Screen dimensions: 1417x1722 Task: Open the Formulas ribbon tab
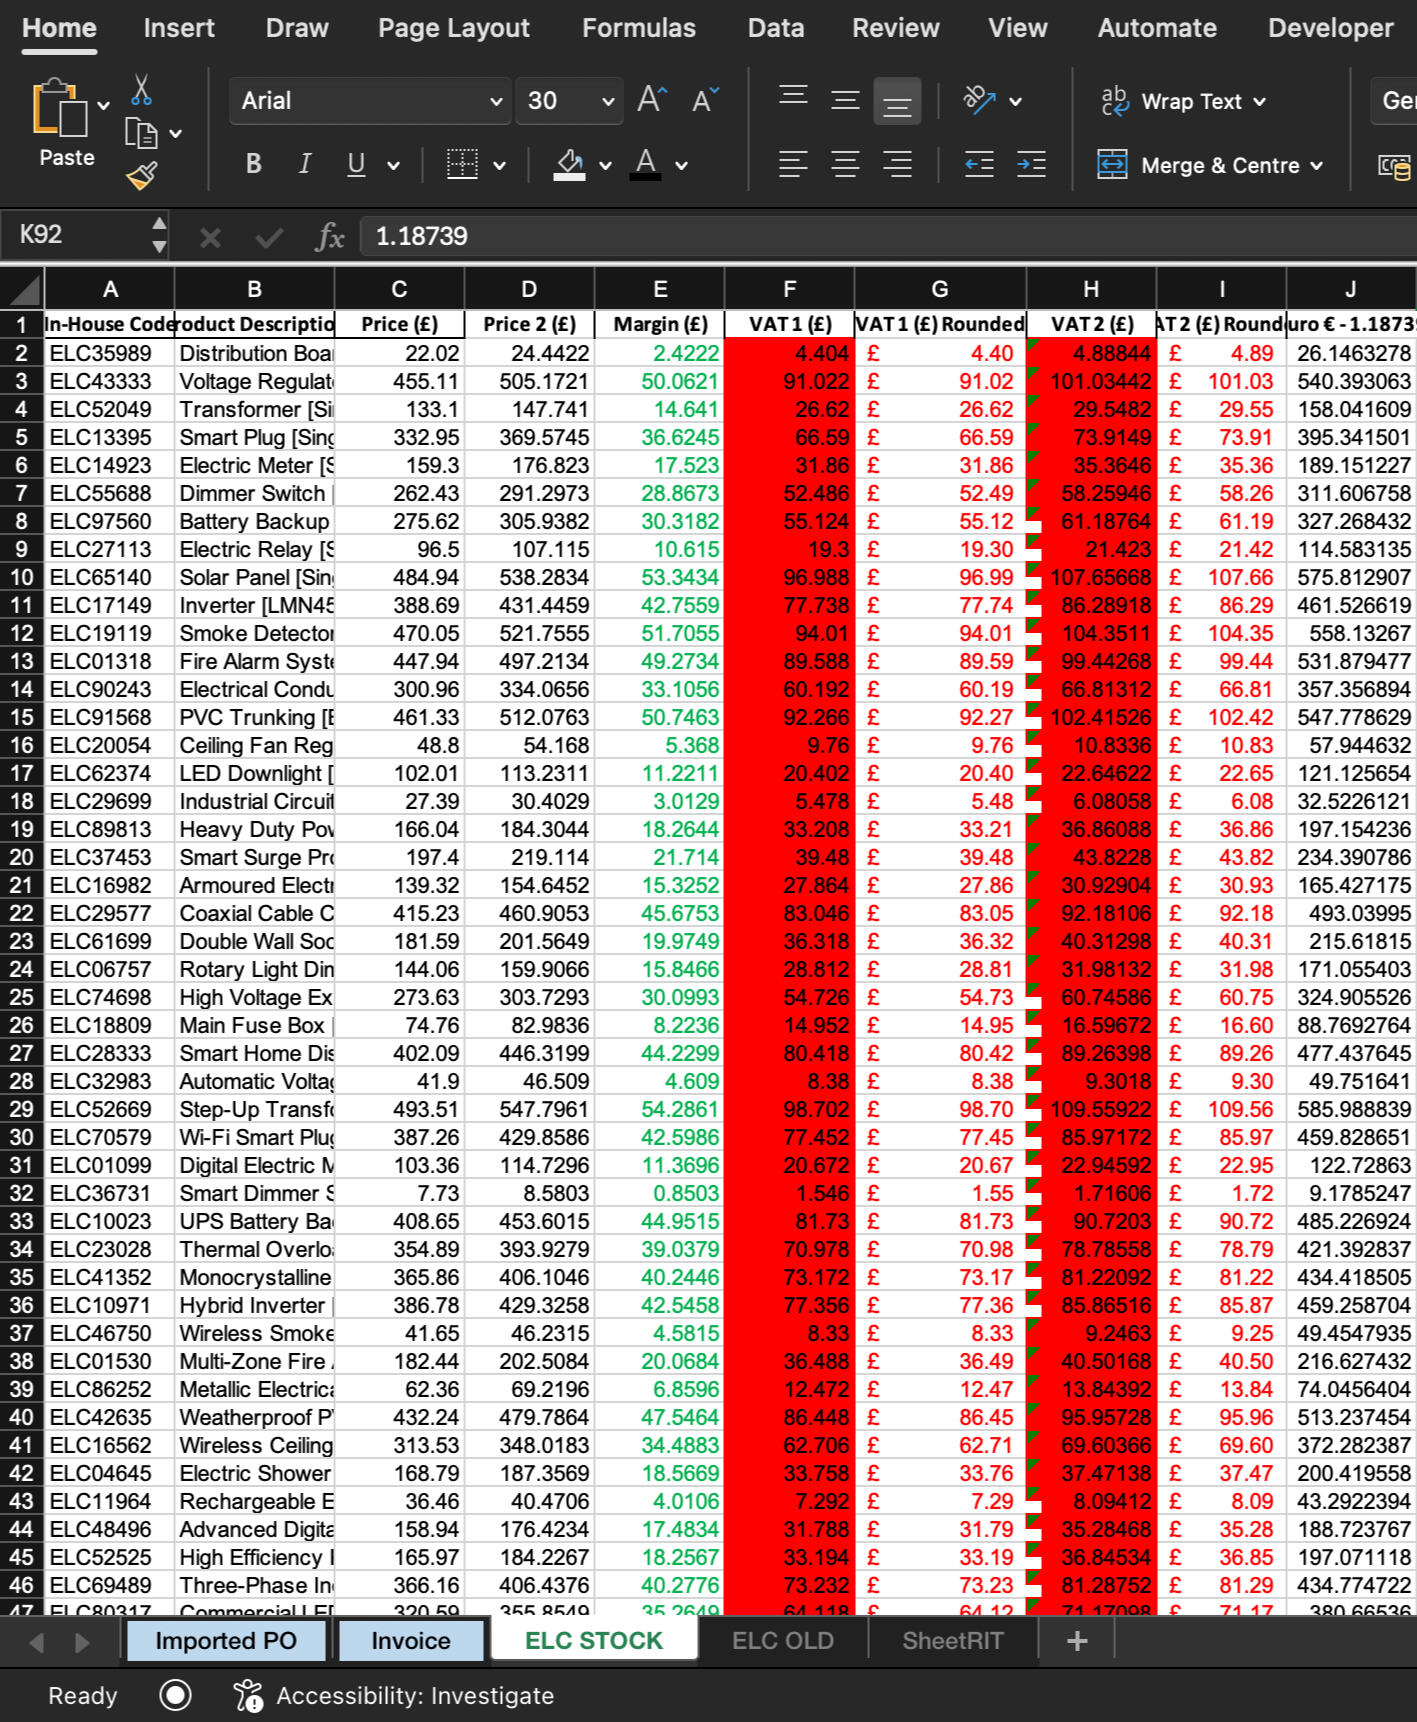tap(638, 28)
